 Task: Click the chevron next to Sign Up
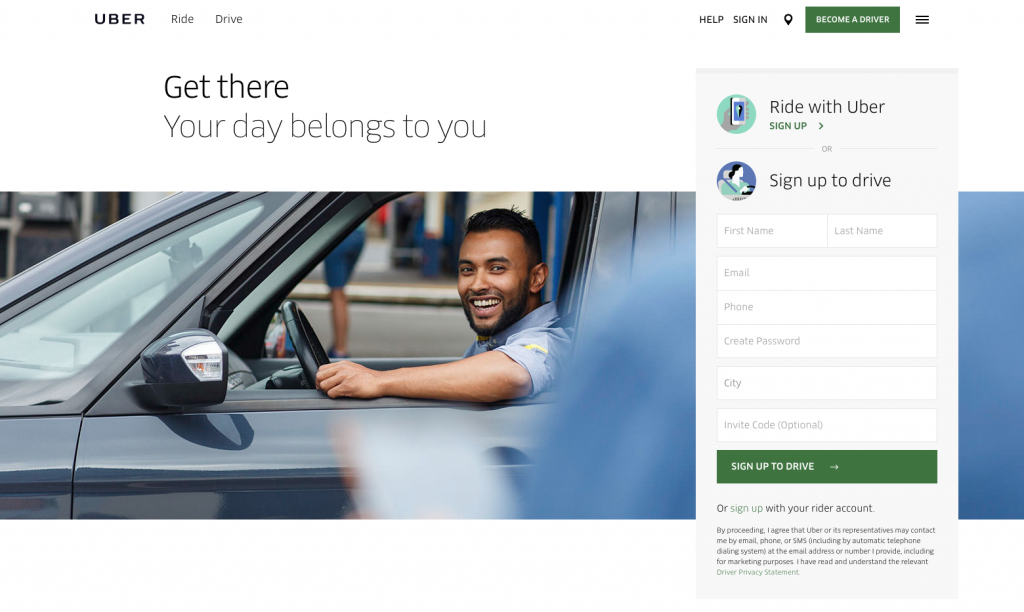pyautogui.click(x=821, y=126)
